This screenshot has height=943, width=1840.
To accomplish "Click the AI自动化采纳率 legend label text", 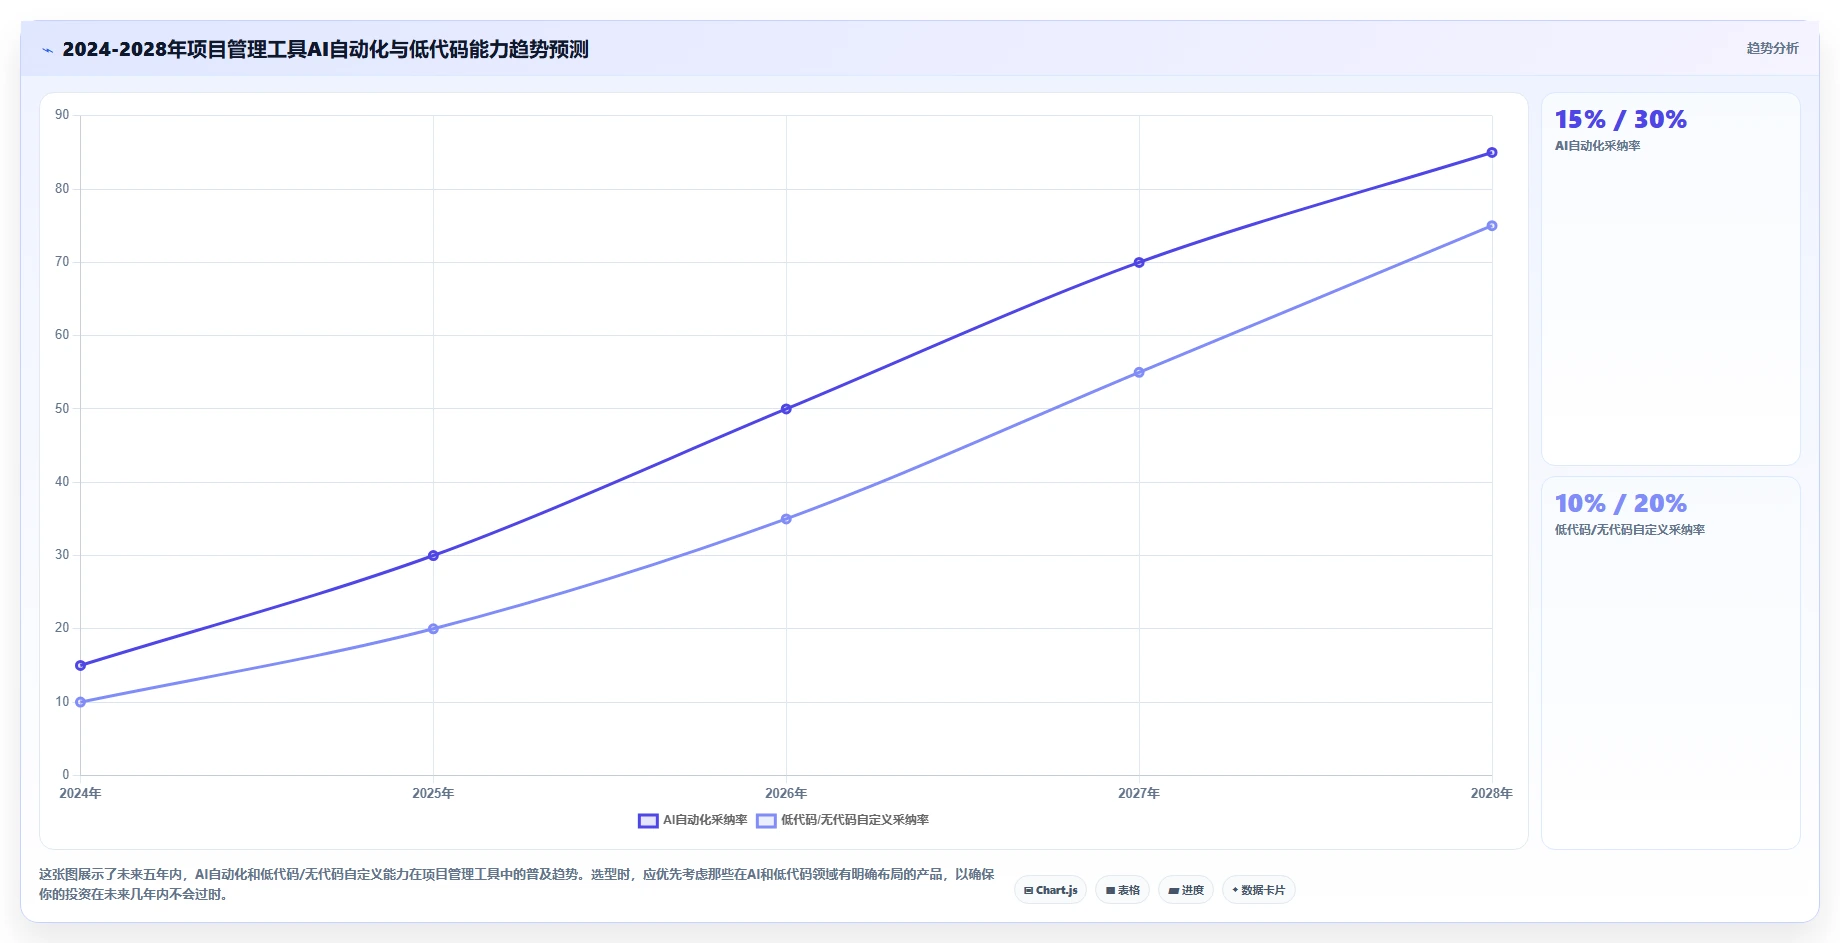I will click(705, 820).
